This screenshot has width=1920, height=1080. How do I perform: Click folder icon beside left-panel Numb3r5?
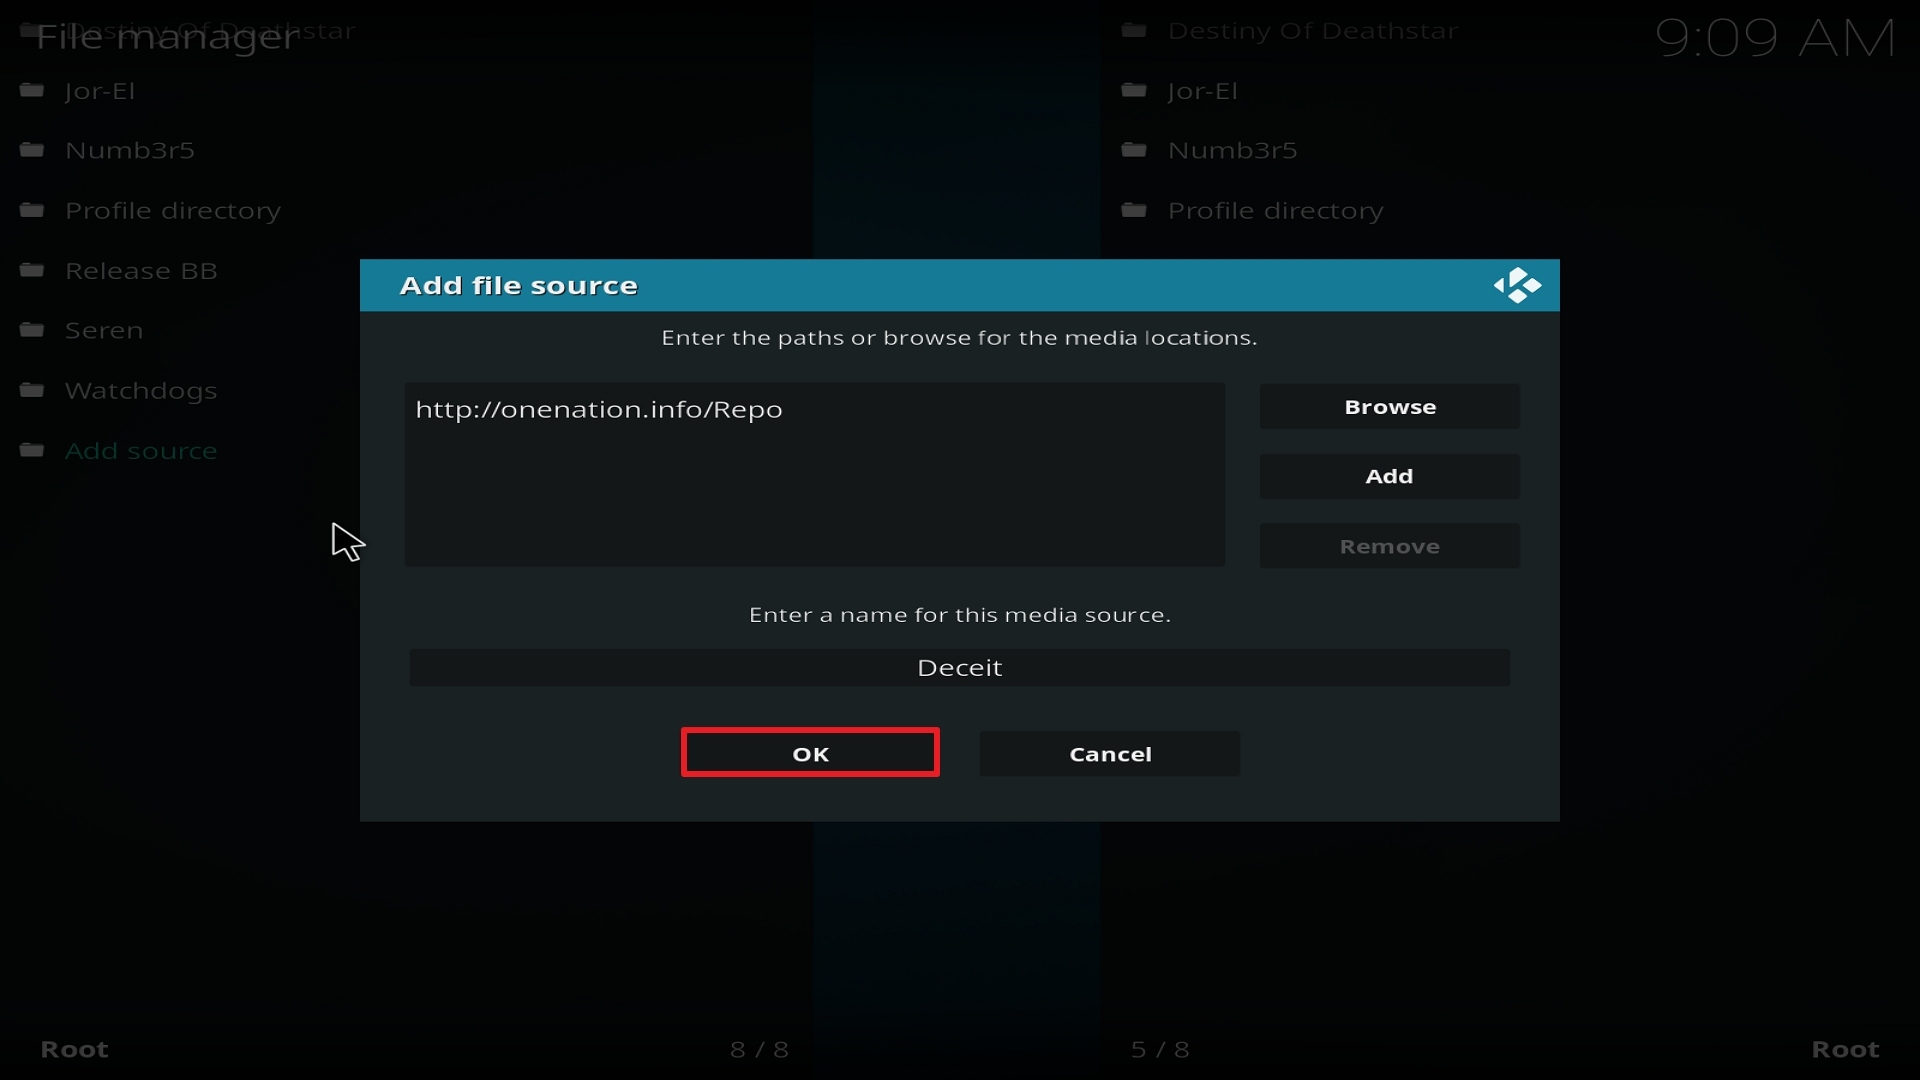point(32,150)
